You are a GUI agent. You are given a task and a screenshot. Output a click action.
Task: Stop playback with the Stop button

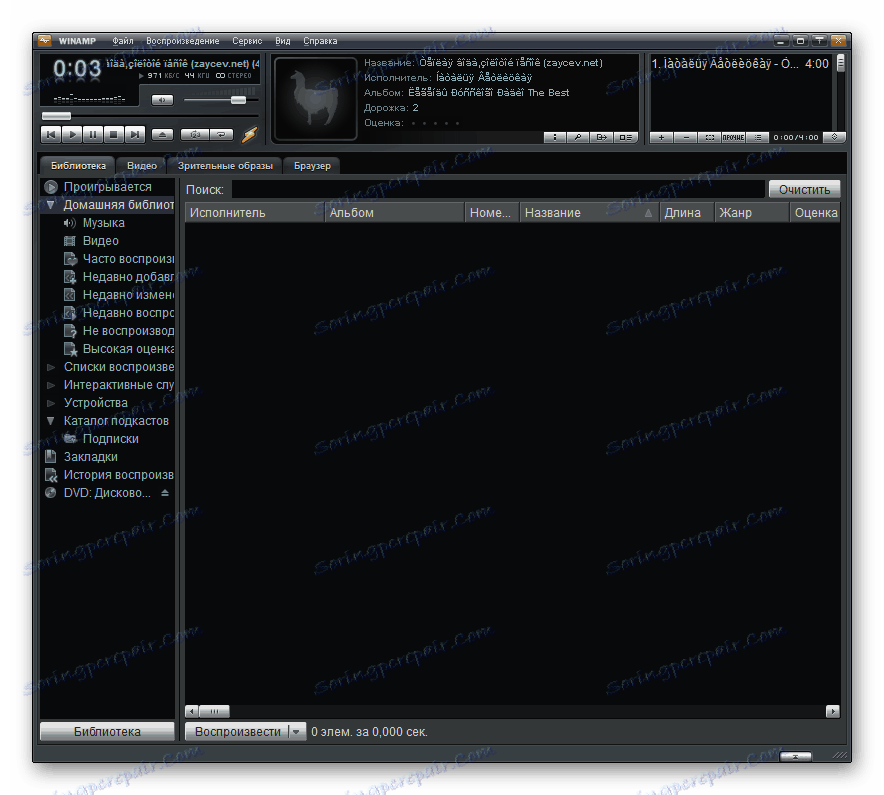(x=114, y=135)
